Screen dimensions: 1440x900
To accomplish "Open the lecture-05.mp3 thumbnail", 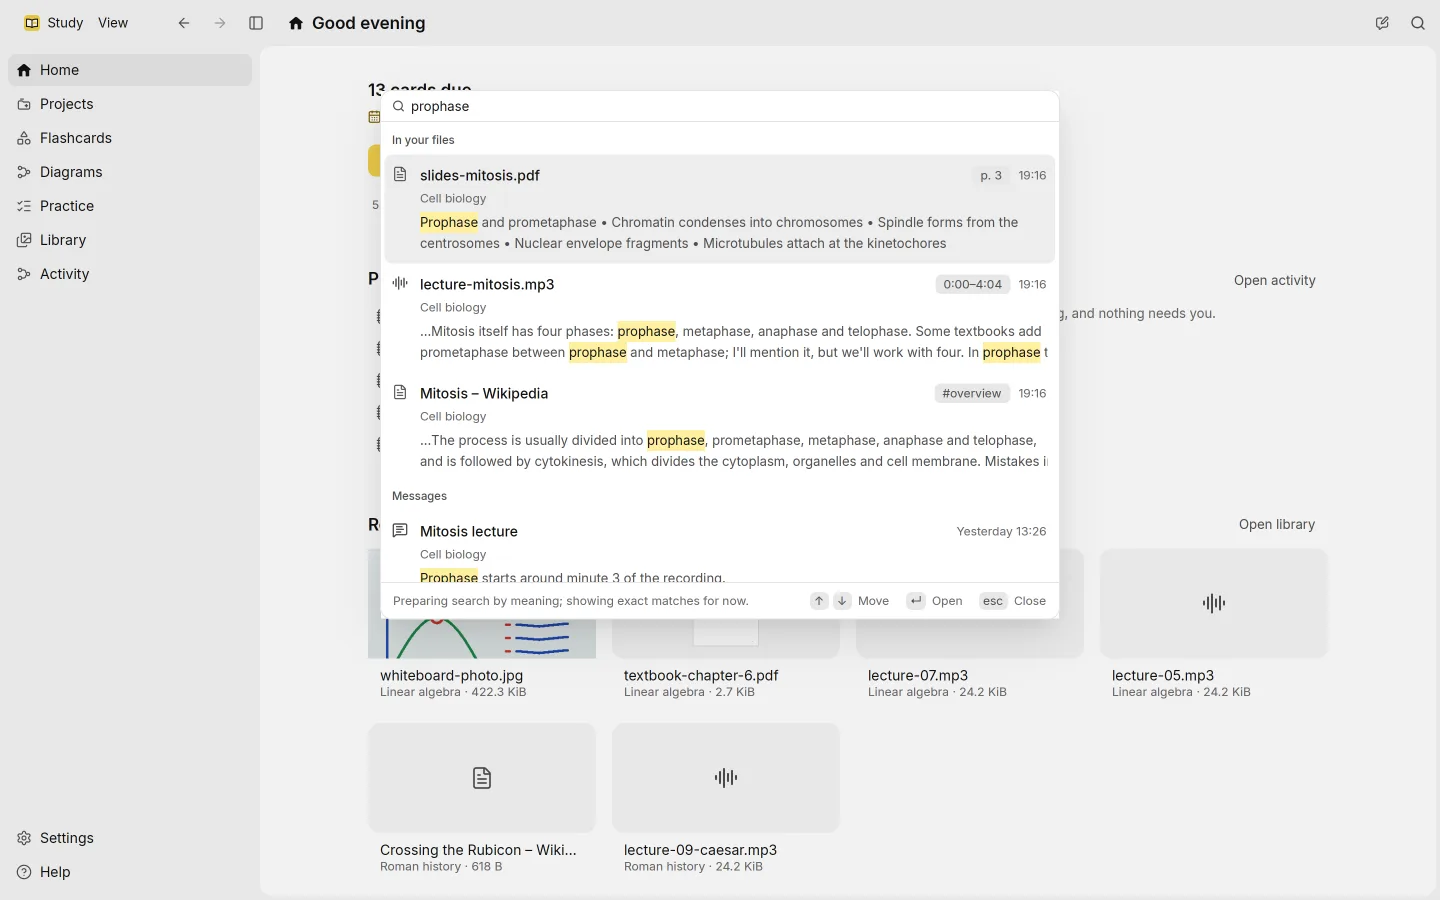I will coord(1214,603).
